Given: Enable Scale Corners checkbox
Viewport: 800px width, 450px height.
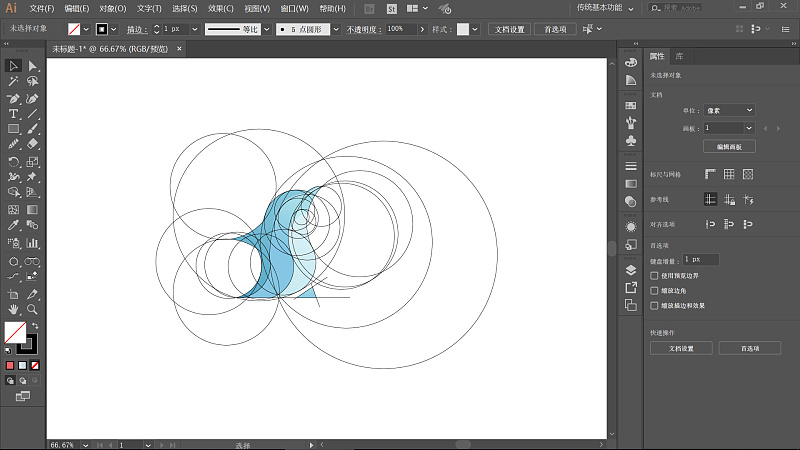Looking at the screenshot, I should click(x=654, y=291).
